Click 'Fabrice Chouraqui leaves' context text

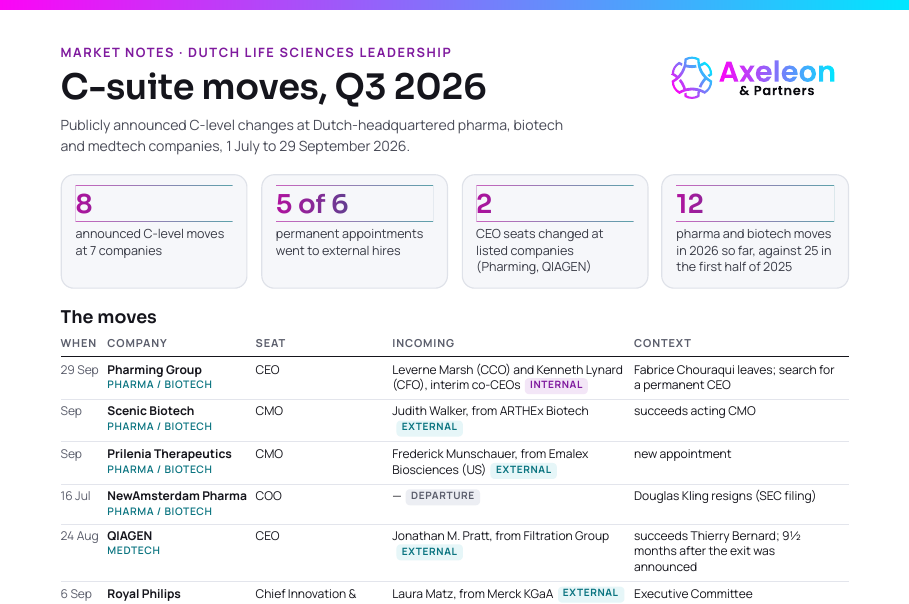coord(703,370)
